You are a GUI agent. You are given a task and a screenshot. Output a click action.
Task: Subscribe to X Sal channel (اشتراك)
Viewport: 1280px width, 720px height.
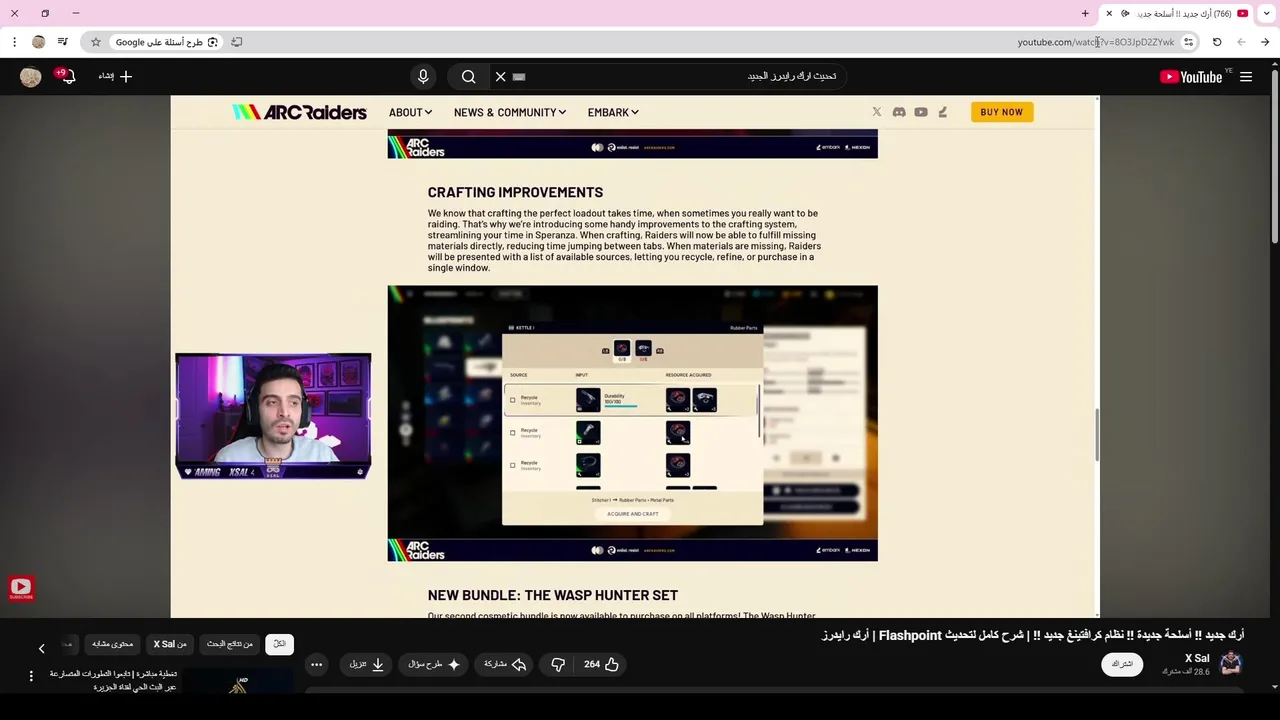(x=1122, y=664)
